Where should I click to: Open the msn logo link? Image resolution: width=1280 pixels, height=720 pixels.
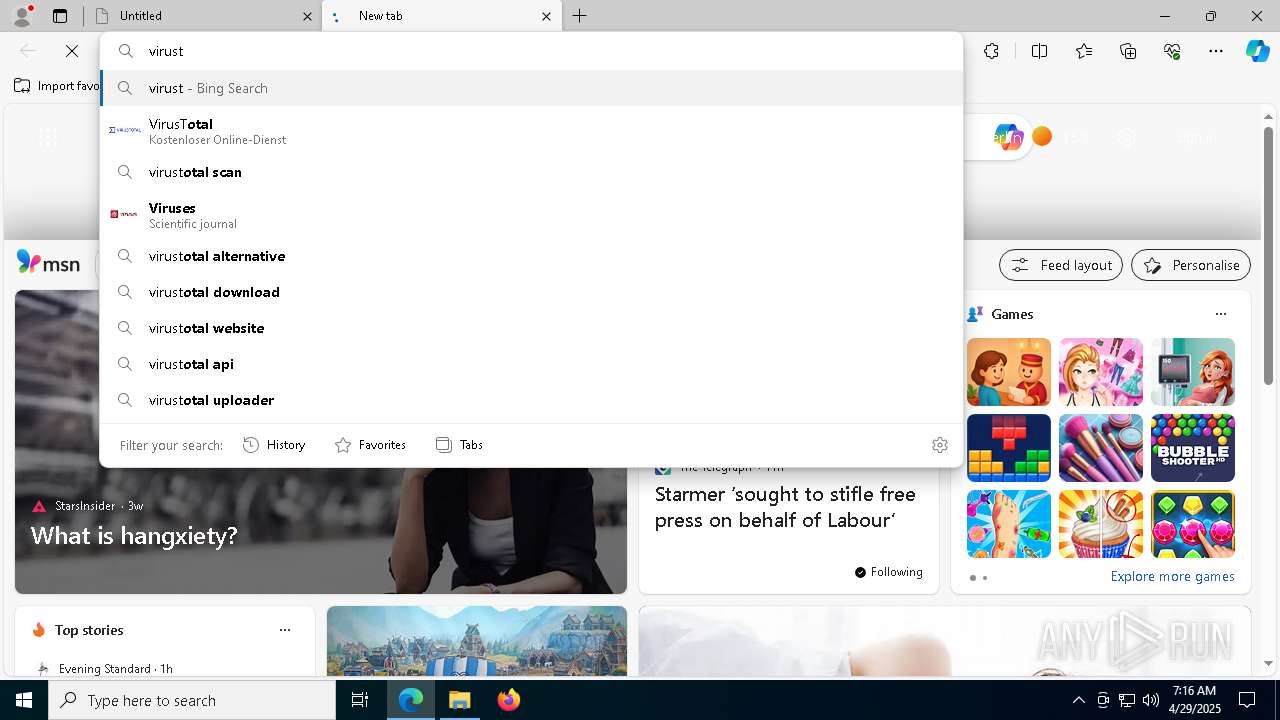(48, 263)
